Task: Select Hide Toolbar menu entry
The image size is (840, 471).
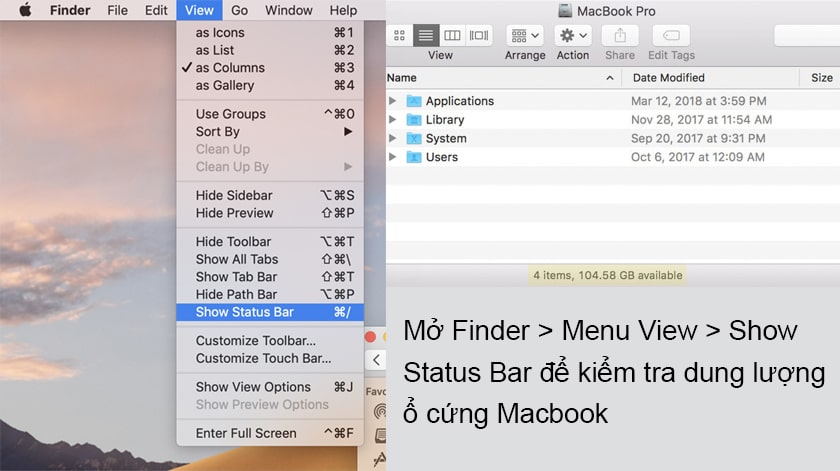Action: tap(270, 241)
